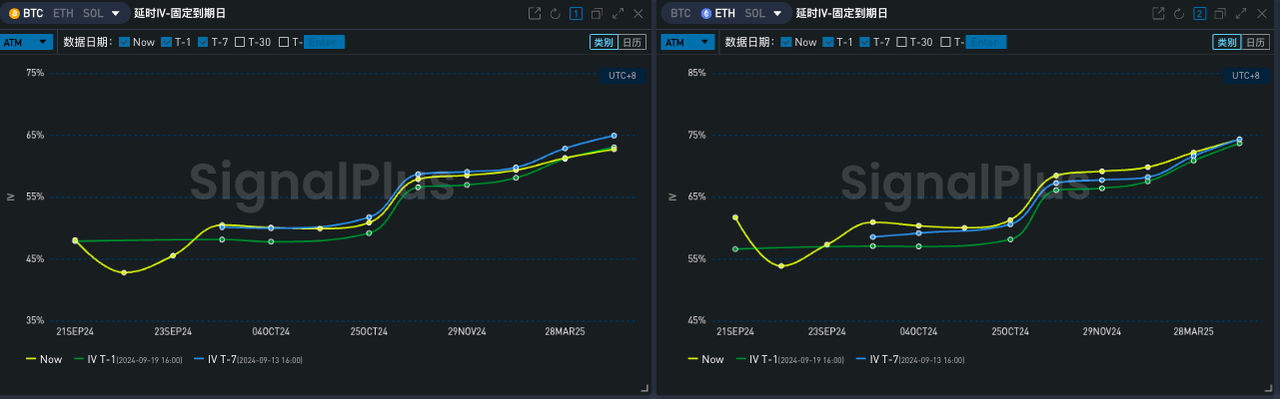Click resize handle of BTC panel corner

point(644,388)
